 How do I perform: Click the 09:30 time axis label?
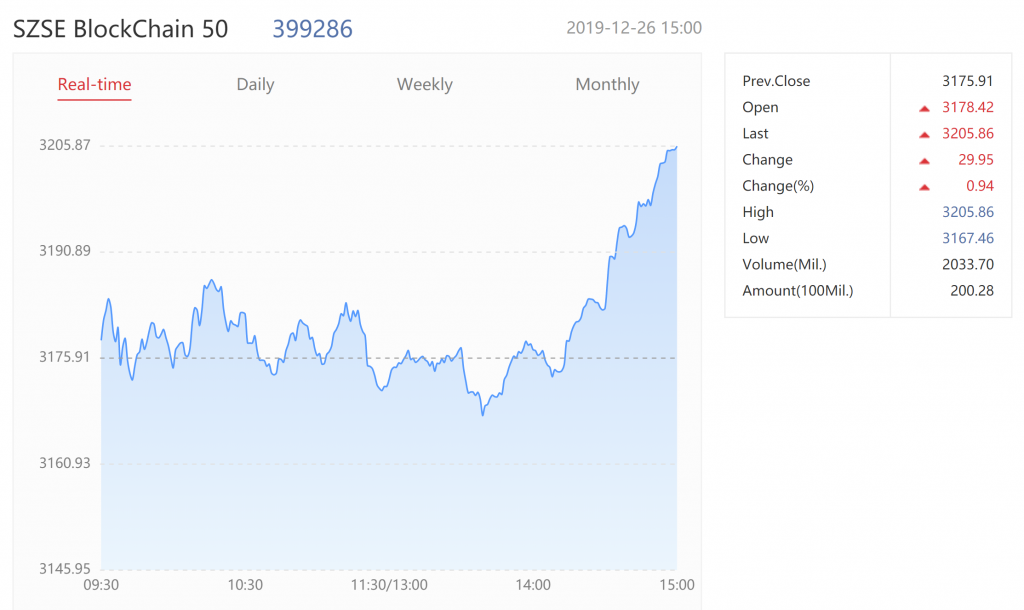tap(101, 585)
